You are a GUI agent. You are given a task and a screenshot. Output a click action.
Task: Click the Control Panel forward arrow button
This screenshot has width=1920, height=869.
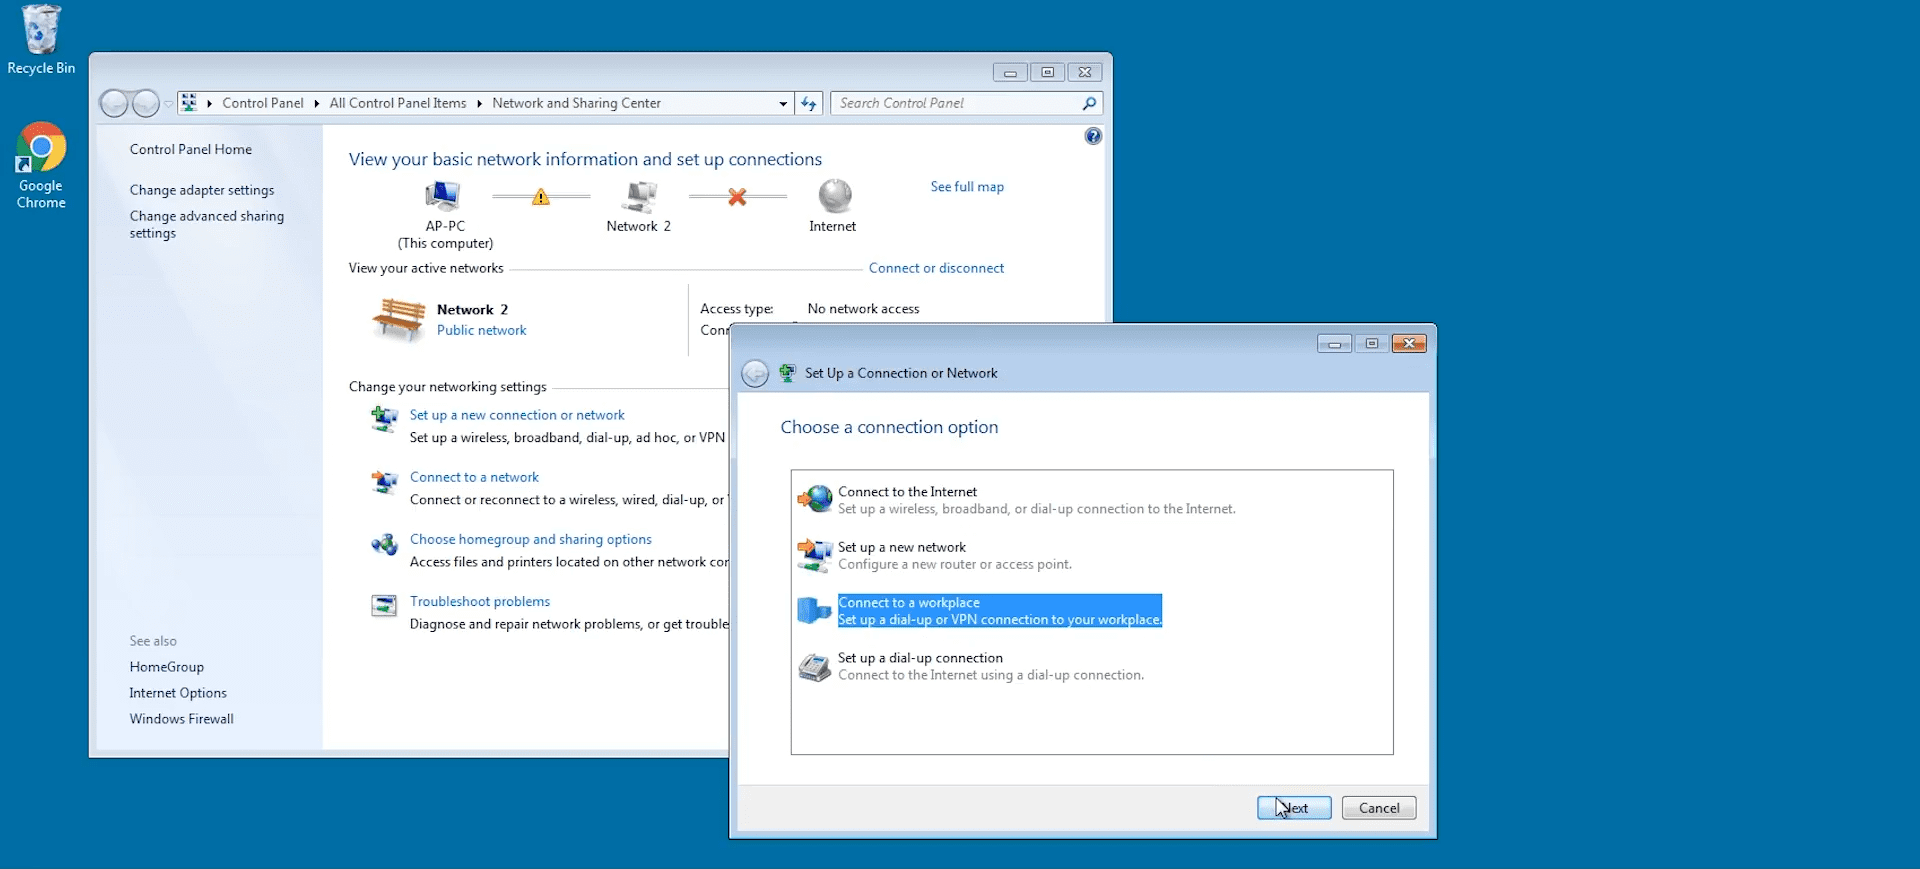point(146,103)
